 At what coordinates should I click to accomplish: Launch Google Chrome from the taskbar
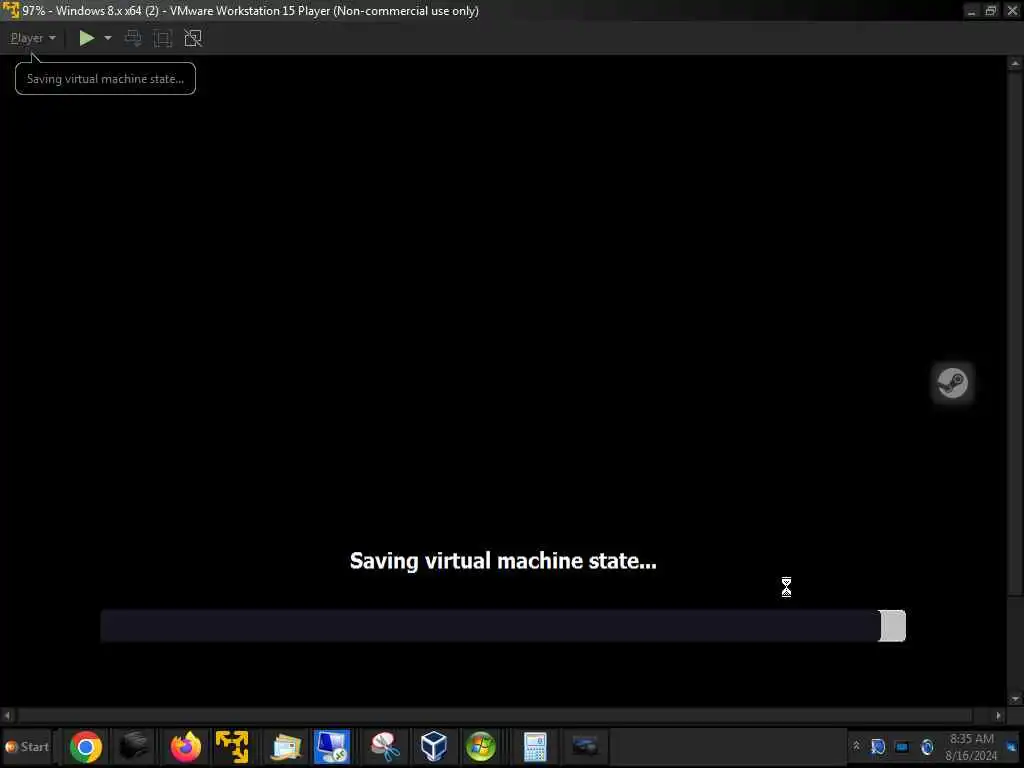tap(86, 746)
